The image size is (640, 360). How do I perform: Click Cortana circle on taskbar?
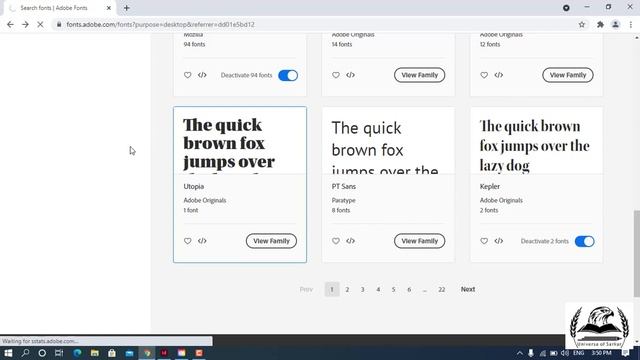point(42,353)
